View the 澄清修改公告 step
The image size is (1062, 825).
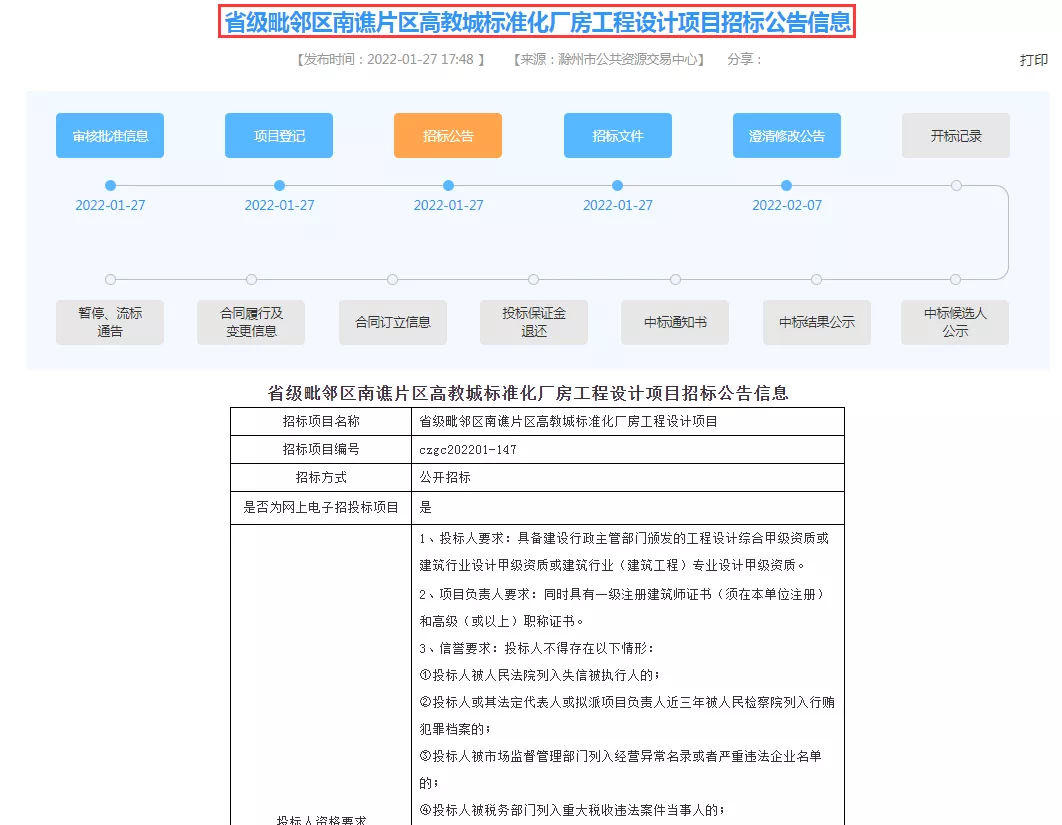[786, 136]
